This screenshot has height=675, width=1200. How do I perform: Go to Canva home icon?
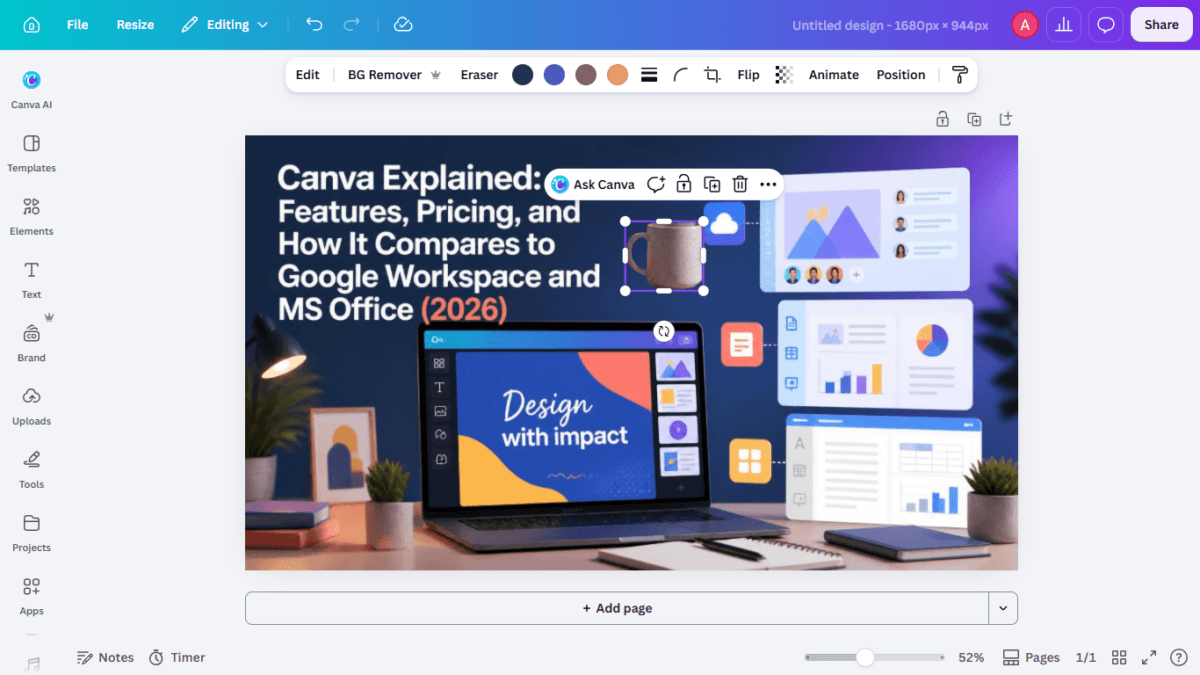pyautogui.click(x=32, y=25)
